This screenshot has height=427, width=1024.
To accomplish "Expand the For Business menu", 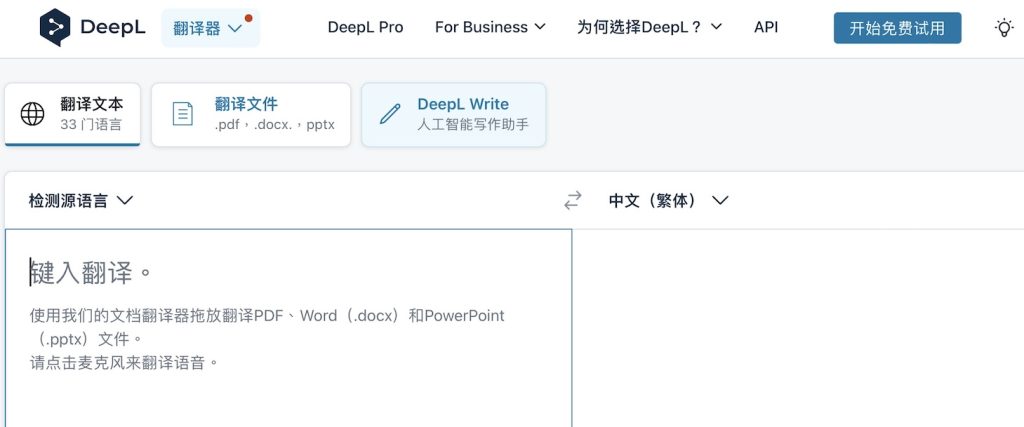I will point(490,27).
